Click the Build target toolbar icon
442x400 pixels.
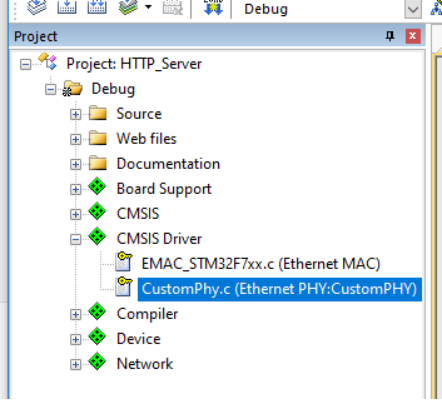67,7
